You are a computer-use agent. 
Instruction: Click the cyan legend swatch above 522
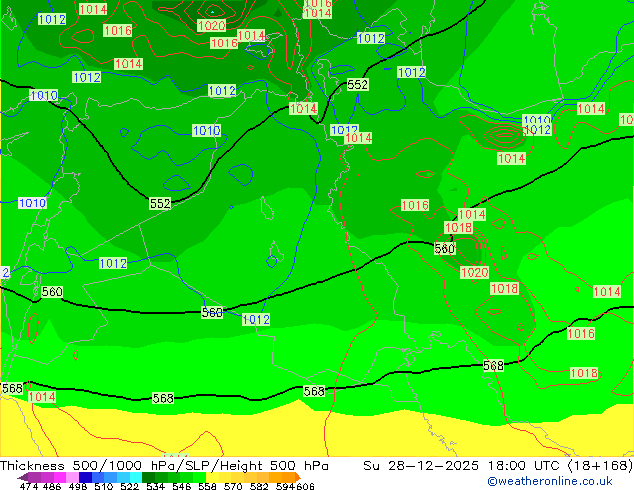(136, 477)
